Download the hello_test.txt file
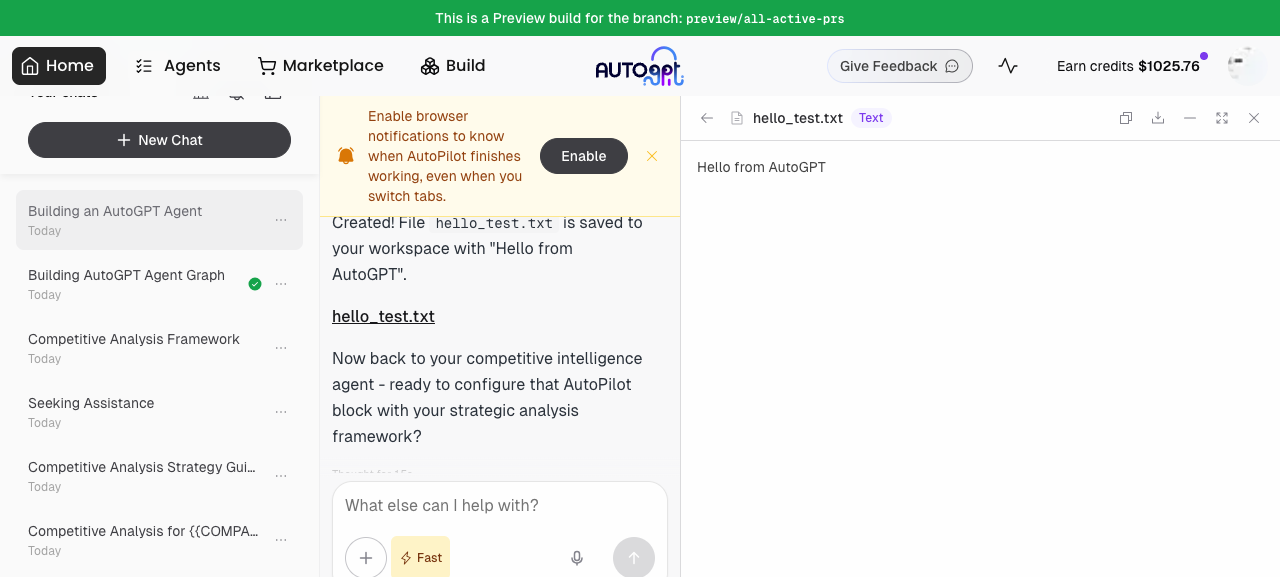The height and width of the screenshot is (577, 1280). pyautogui.click(x=1158, y=118)
